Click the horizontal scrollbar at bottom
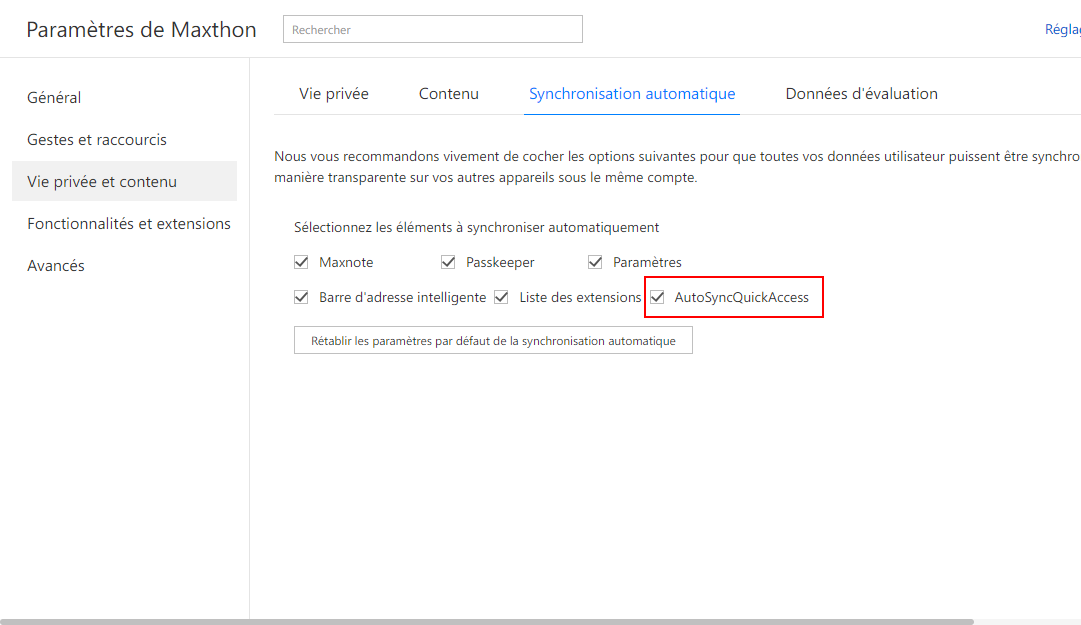The width and height of the screenshot is (1081, 625). point(487,622)
